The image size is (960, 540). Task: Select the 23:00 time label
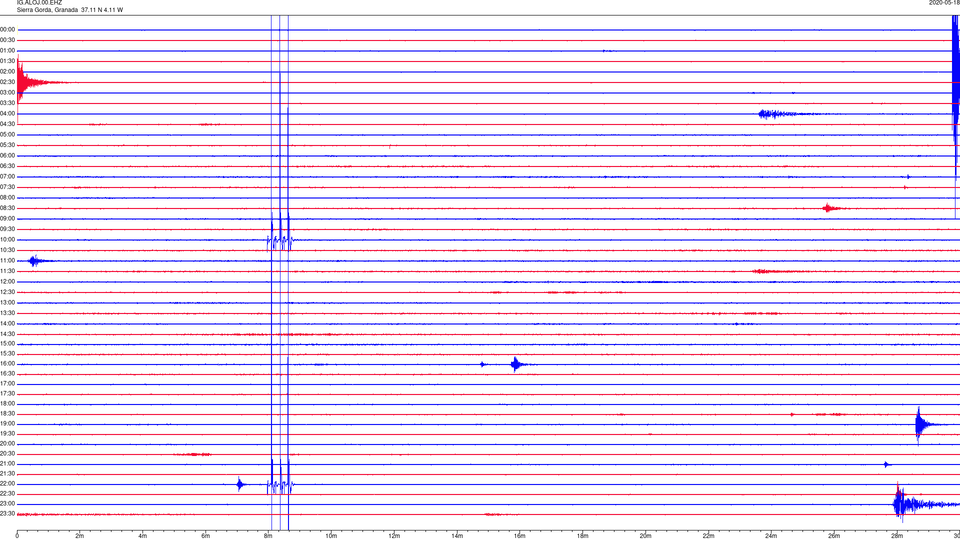tap(8, 503)
